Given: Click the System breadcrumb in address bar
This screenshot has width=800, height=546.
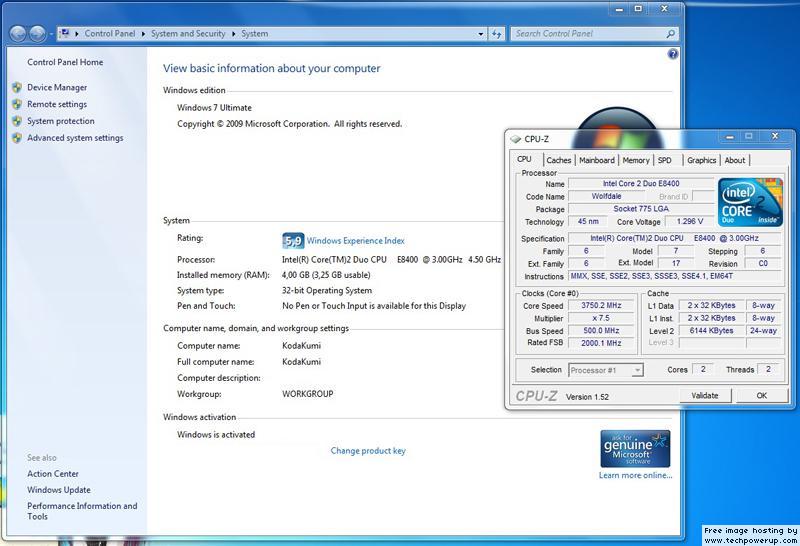Looking at the screenshot, I should click(x=255, y=33).
